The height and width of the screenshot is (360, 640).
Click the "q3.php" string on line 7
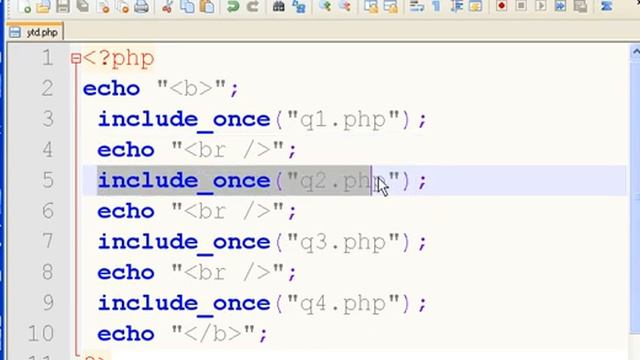[343, 242]
